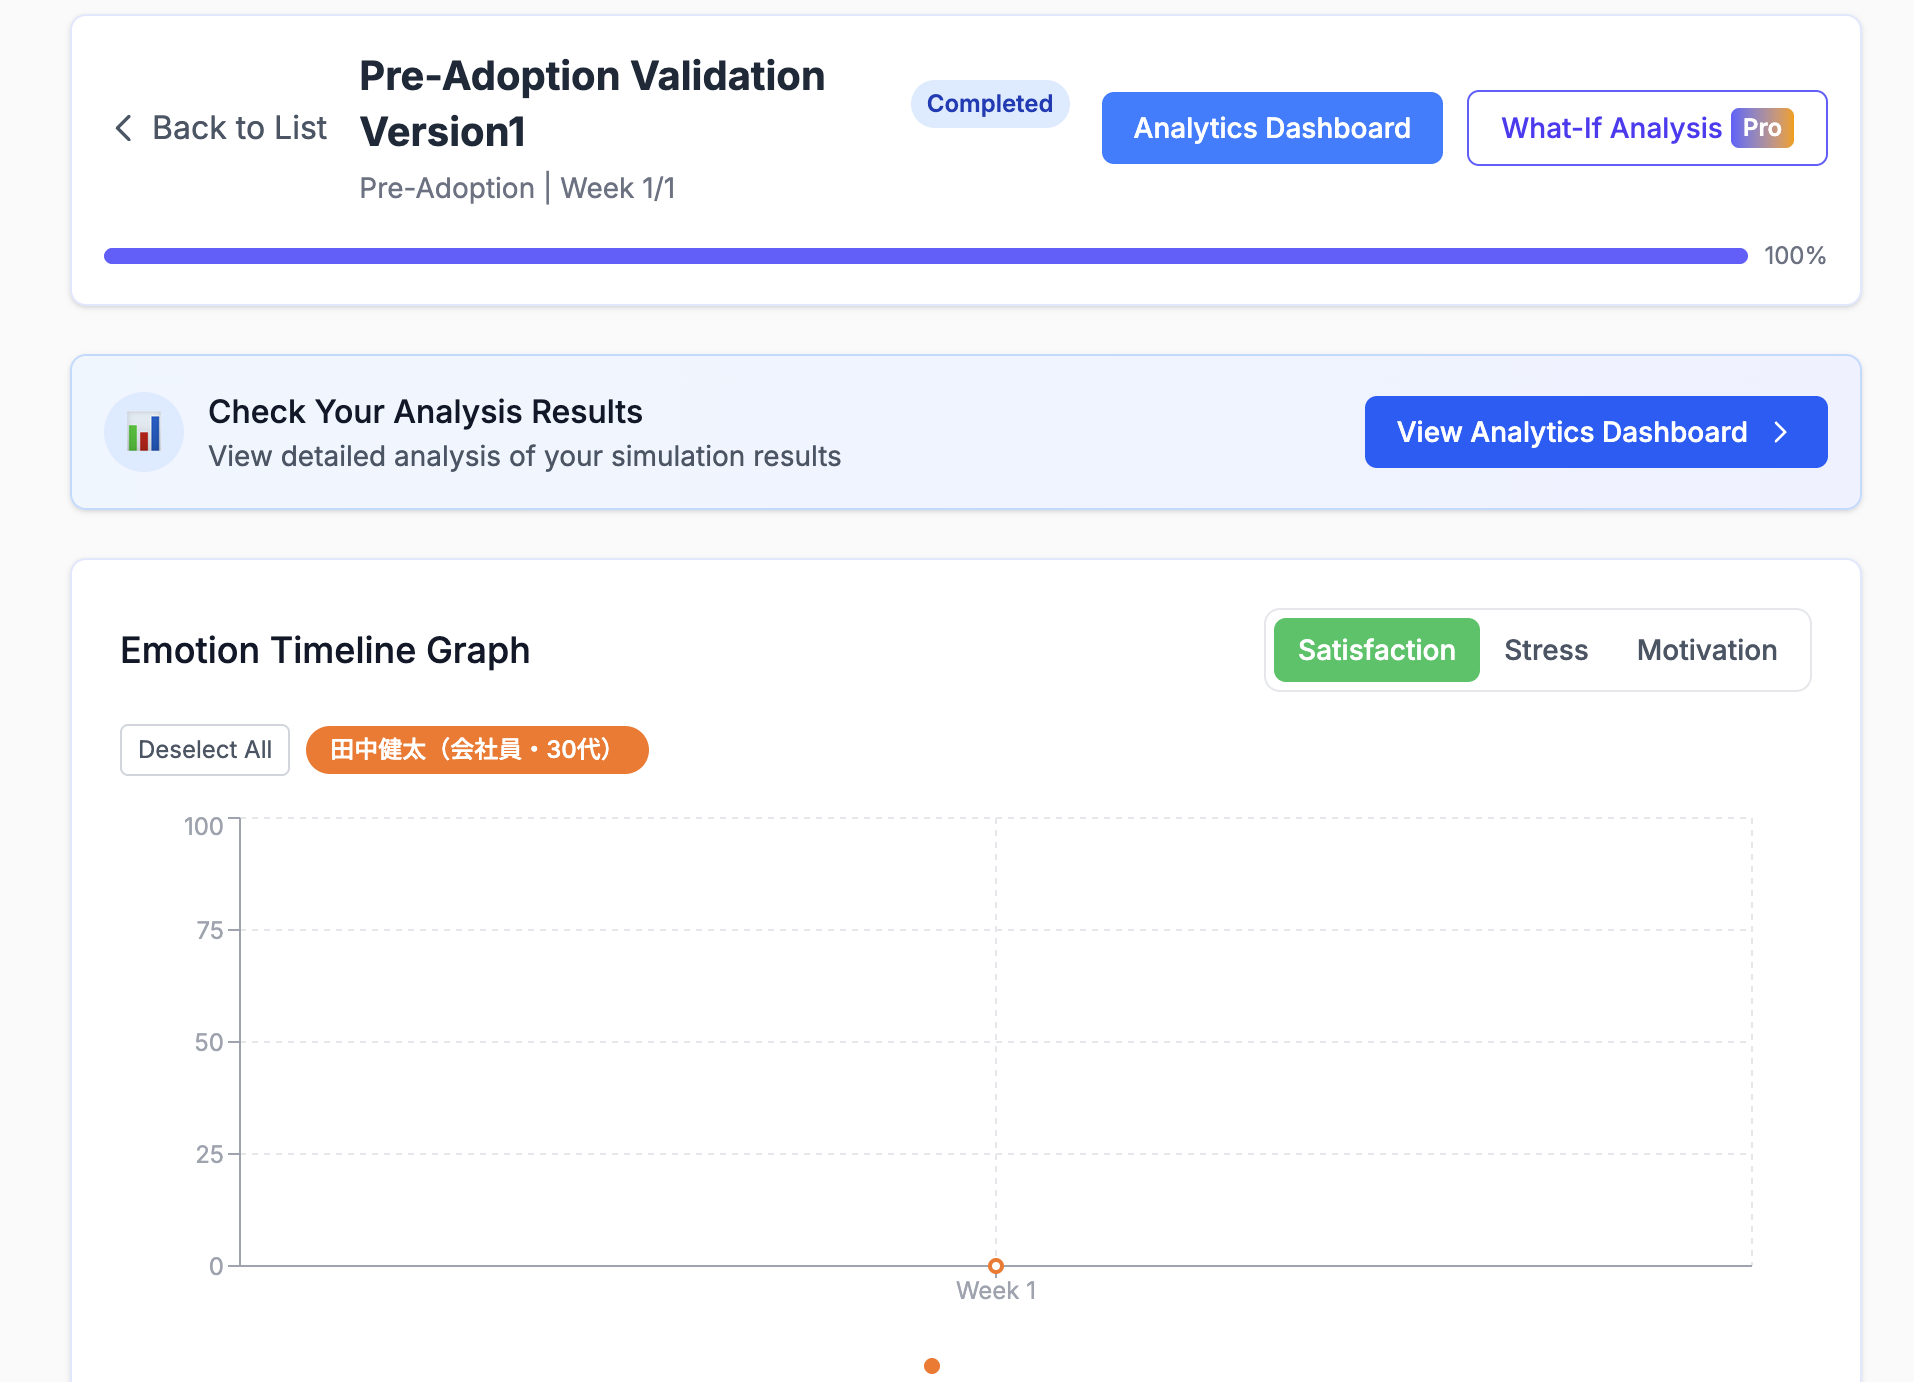Image resolution: width=1914 pixels, height=1382 pixels.
Task: Open the Analytics Dashboard
Action: 1272,128
